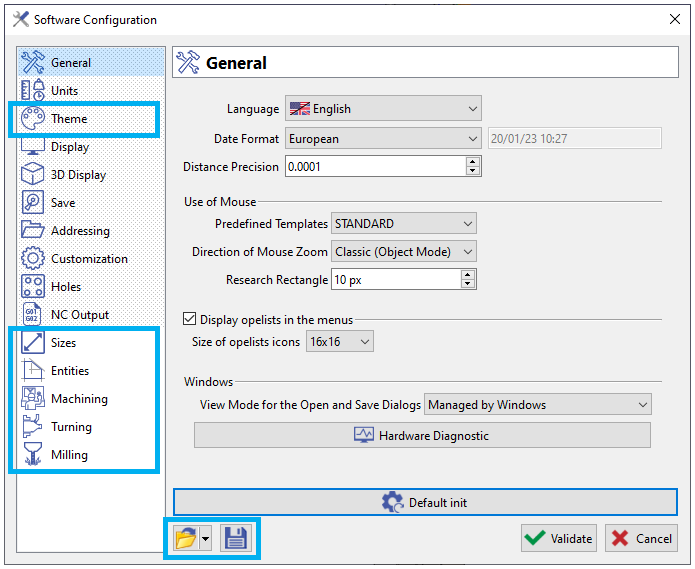Image resolution: width=695 pixels, height=569 pixels.
Task: Click the Hardware Diagnostic button
Action: (x=422, y=435)
